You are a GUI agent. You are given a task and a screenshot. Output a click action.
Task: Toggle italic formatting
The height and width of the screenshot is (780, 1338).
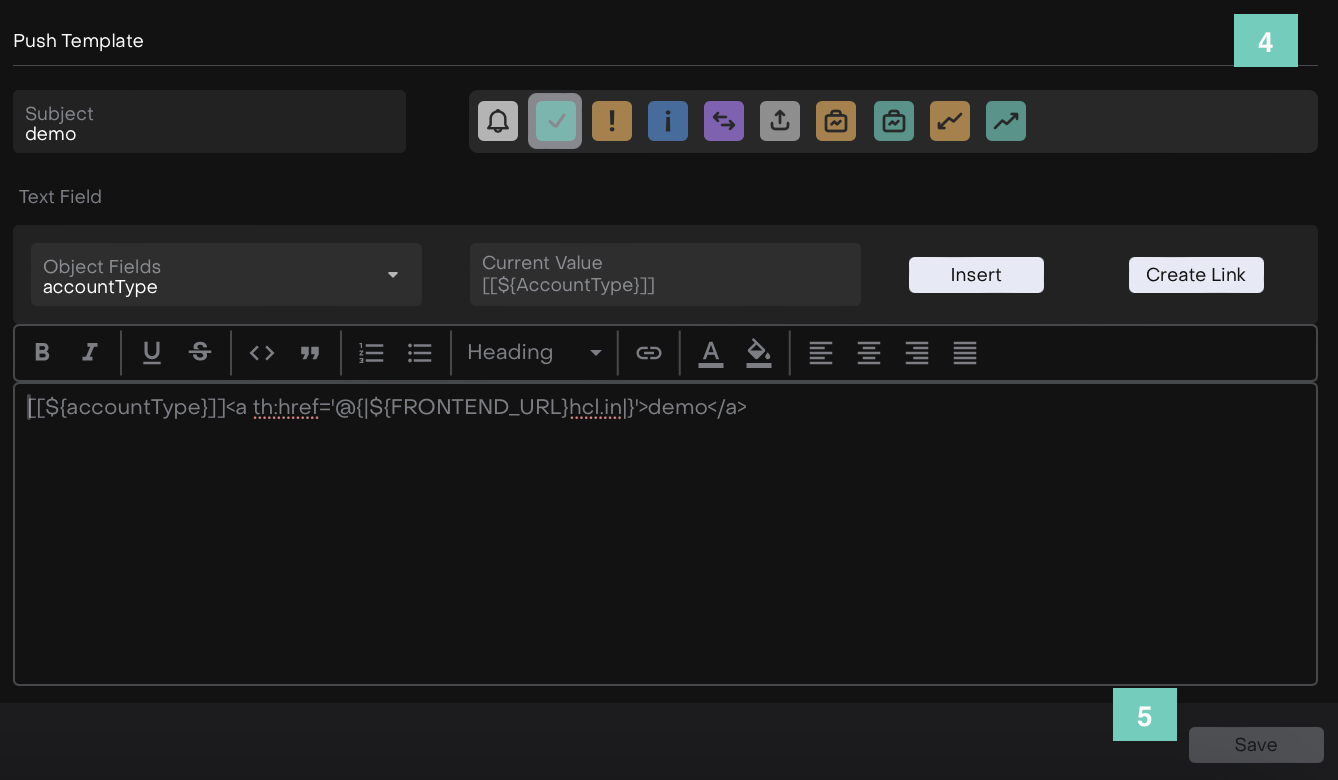pyautogui.click(x=90, y=352)
